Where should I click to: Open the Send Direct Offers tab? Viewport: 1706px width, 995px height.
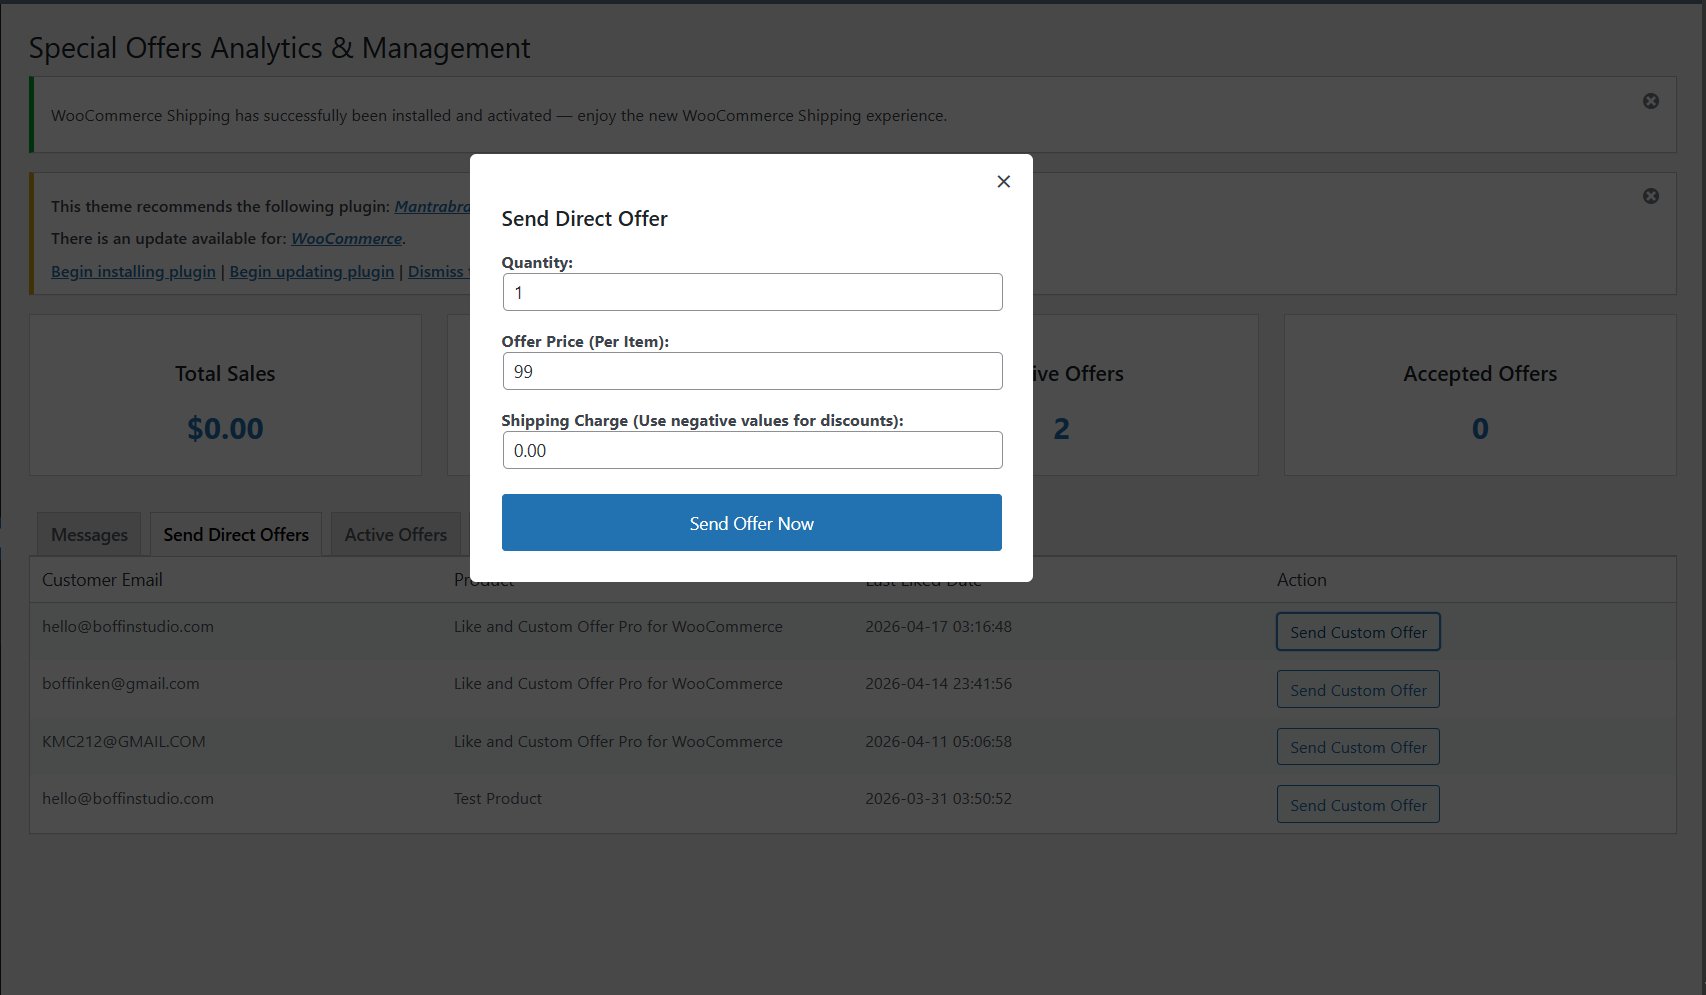click(x=236, y=535)
